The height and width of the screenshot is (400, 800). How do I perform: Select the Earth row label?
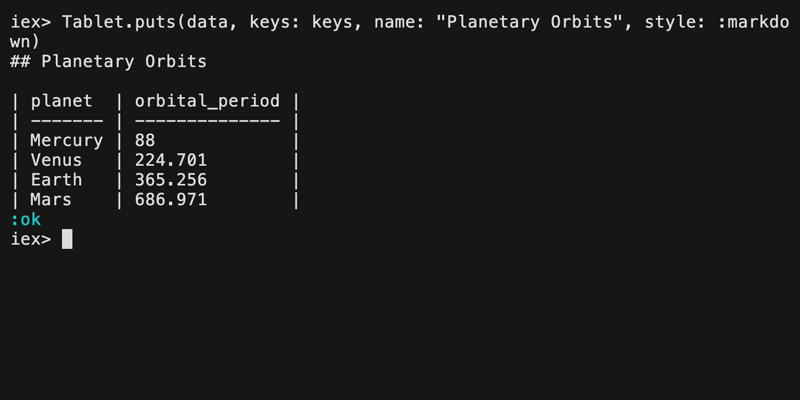(56, 181)
